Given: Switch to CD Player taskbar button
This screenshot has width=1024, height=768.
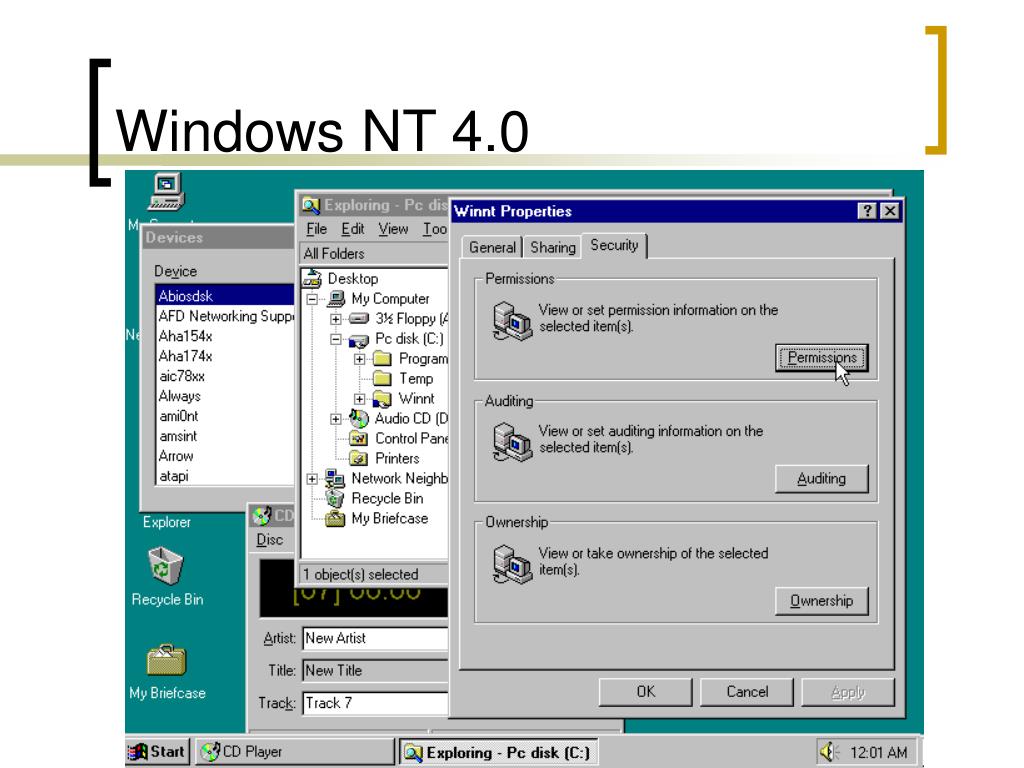Looking at the screenshot, I should point(295,752).
